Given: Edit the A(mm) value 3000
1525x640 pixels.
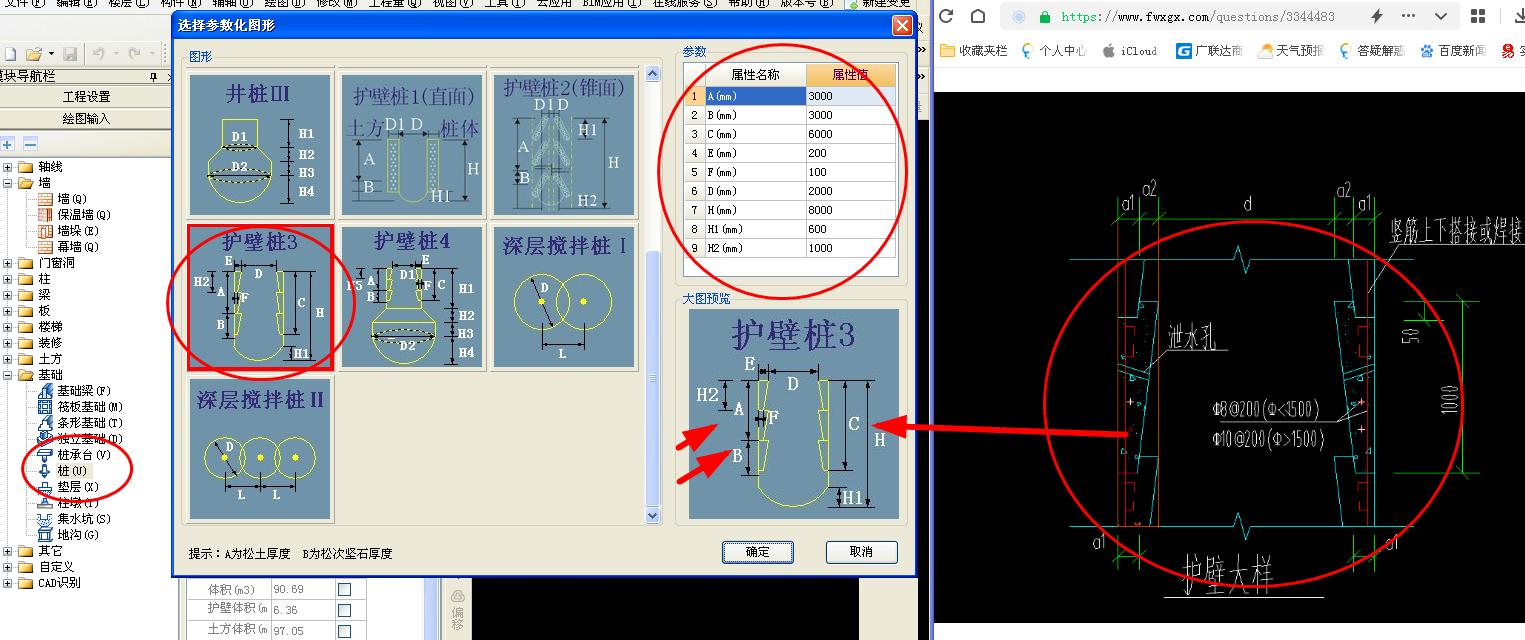Looking at the screenshot, I should click(850, 96).
